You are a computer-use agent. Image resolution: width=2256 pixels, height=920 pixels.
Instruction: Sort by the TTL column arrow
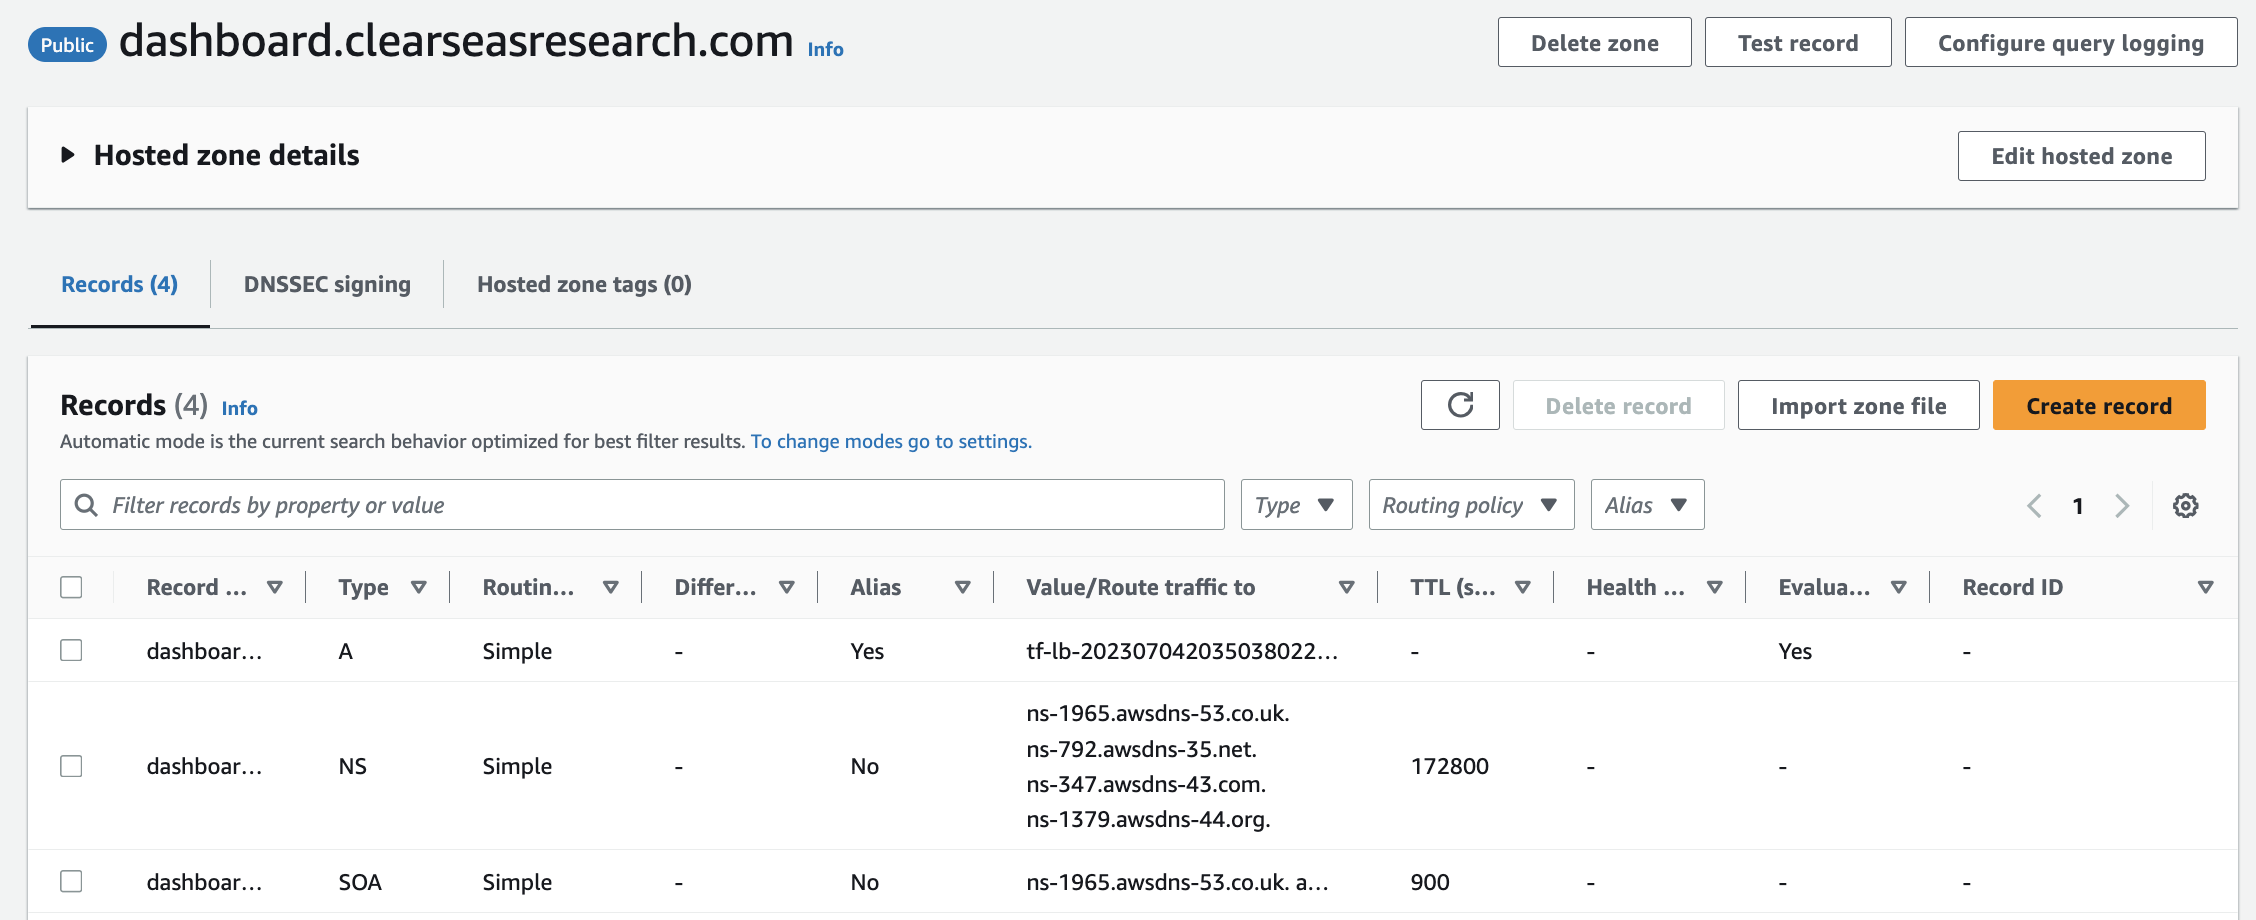[1522, 588]
